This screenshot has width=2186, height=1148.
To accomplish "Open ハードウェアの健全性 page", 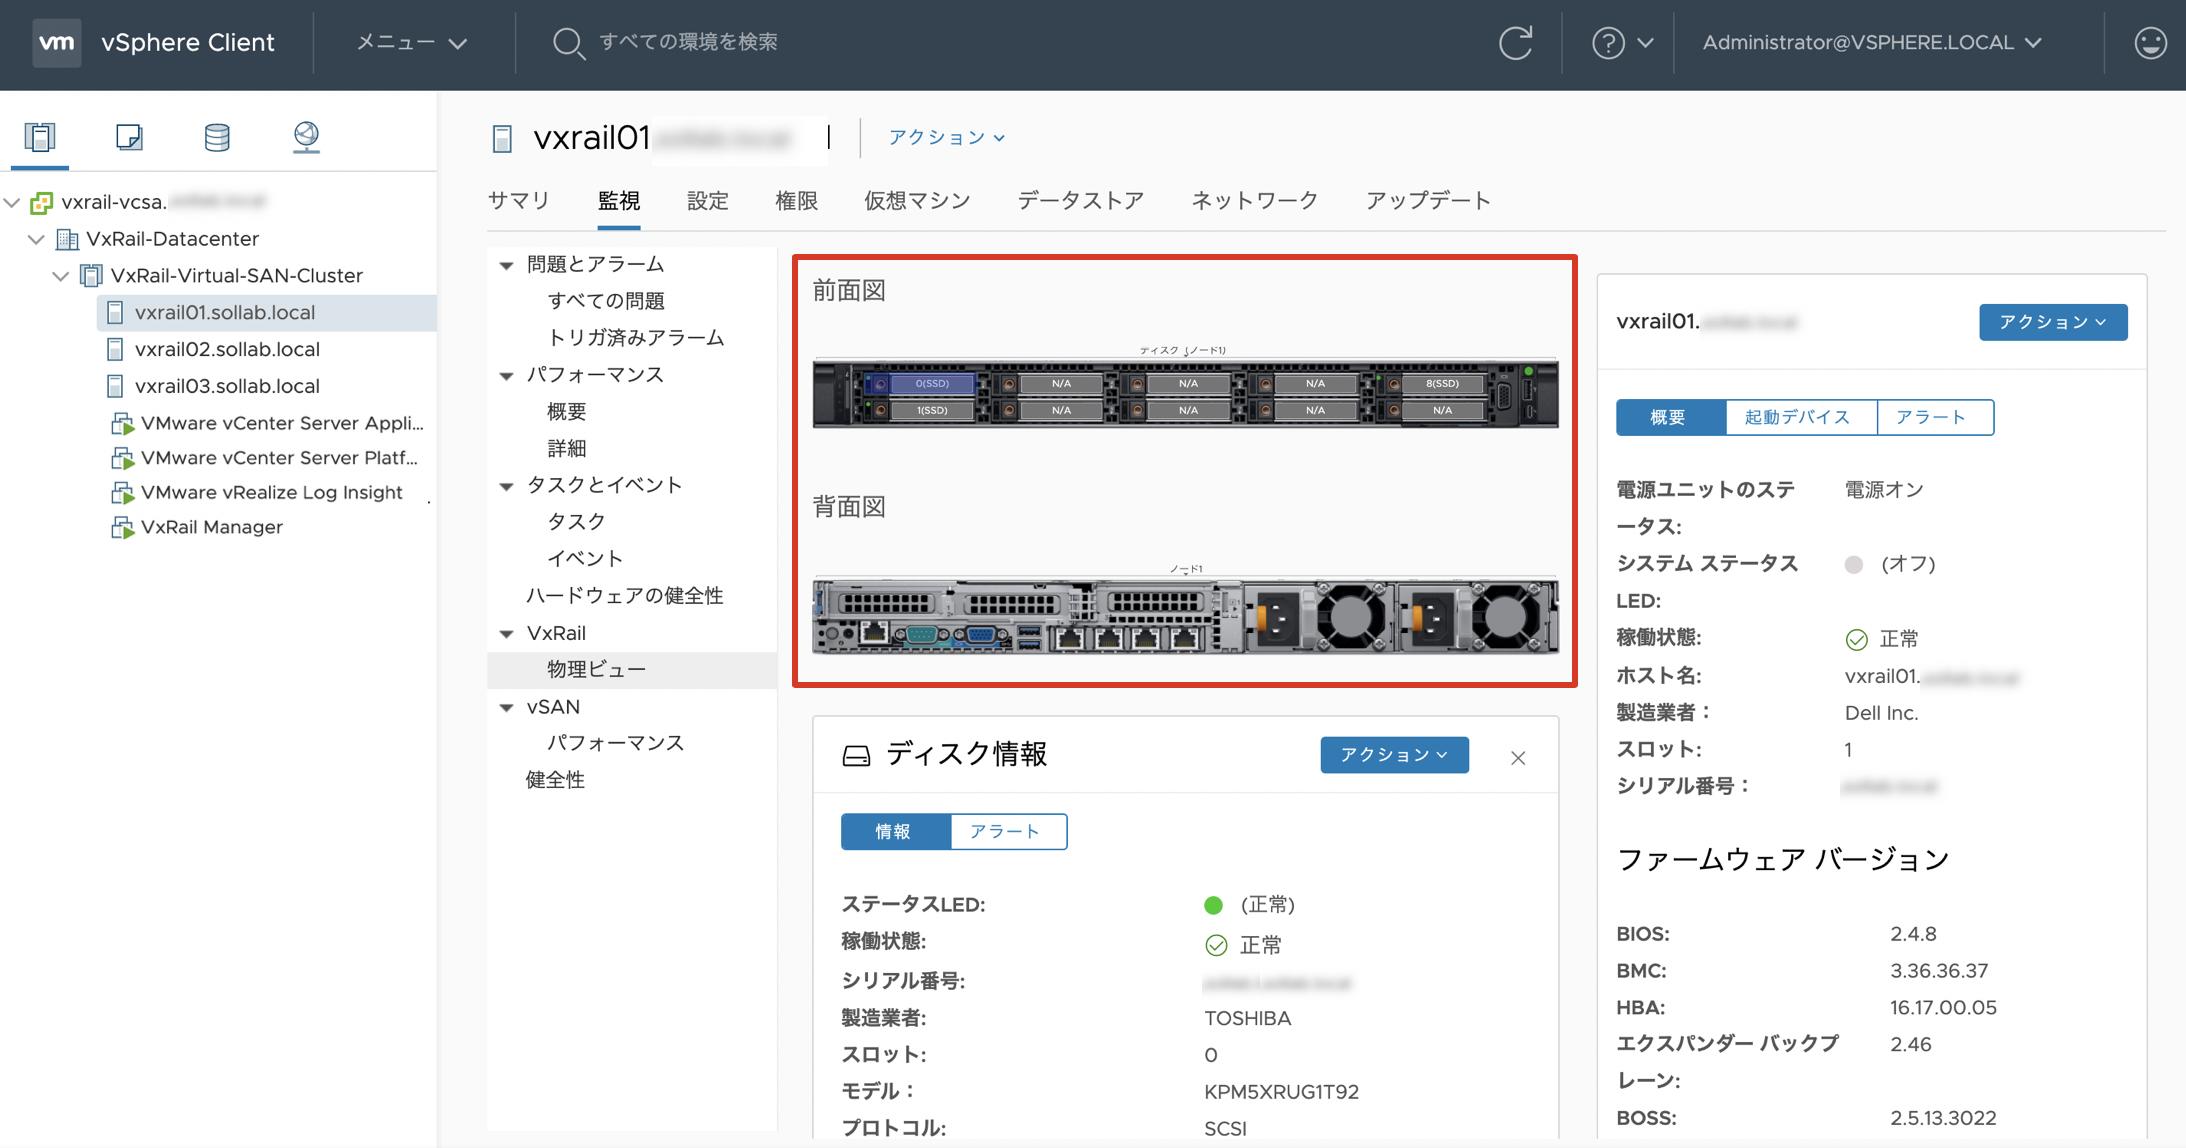I will point(625,596).
